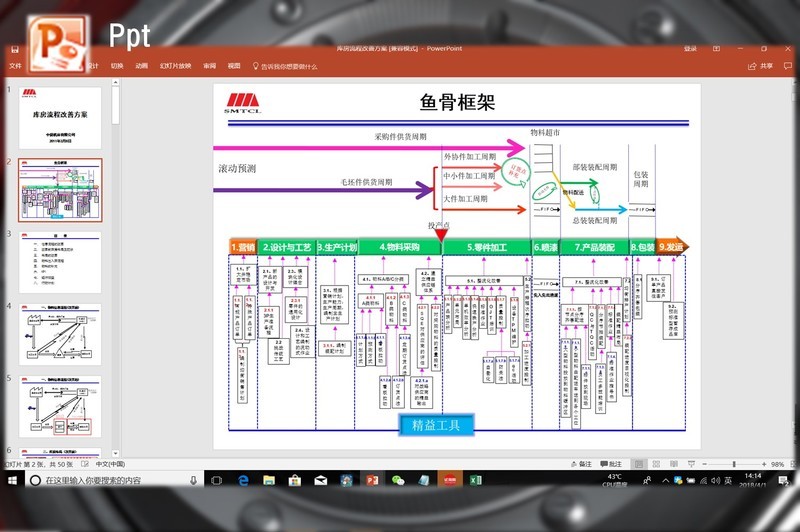Click the 精益工具 button on slide
Screen dimensions: 800x532
[x=436, y=425]
